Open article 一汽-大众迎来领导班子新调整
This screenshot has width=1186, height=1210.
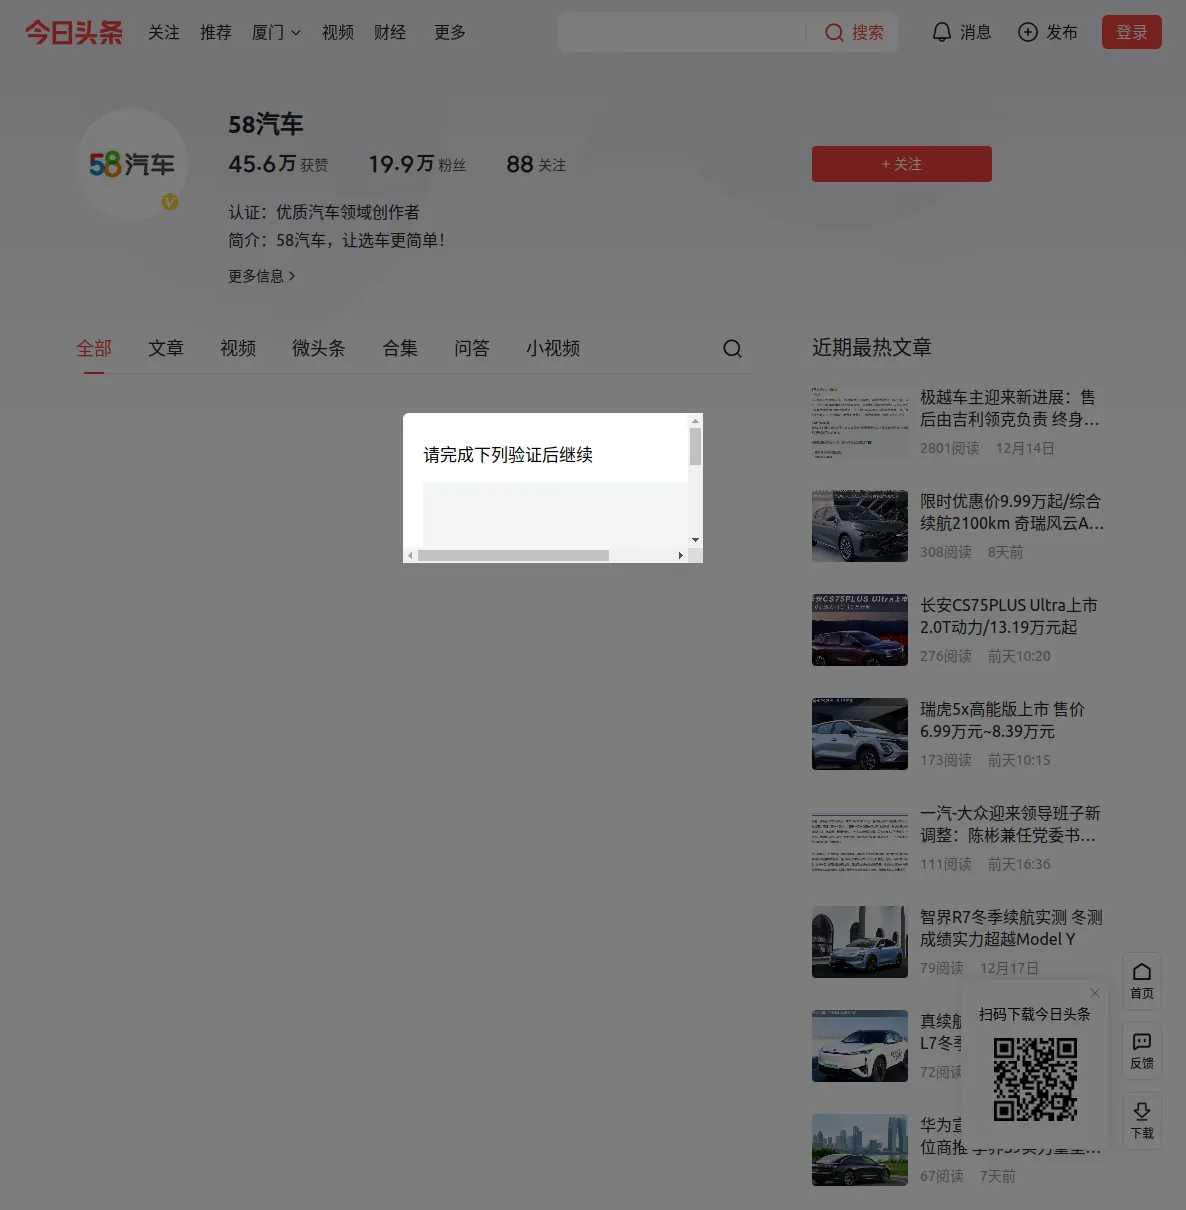click(1010, 824)
